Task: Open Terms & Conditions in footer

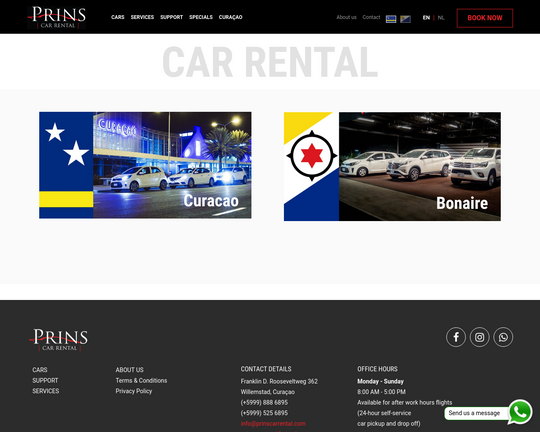Action: click(x=141, y=380)
